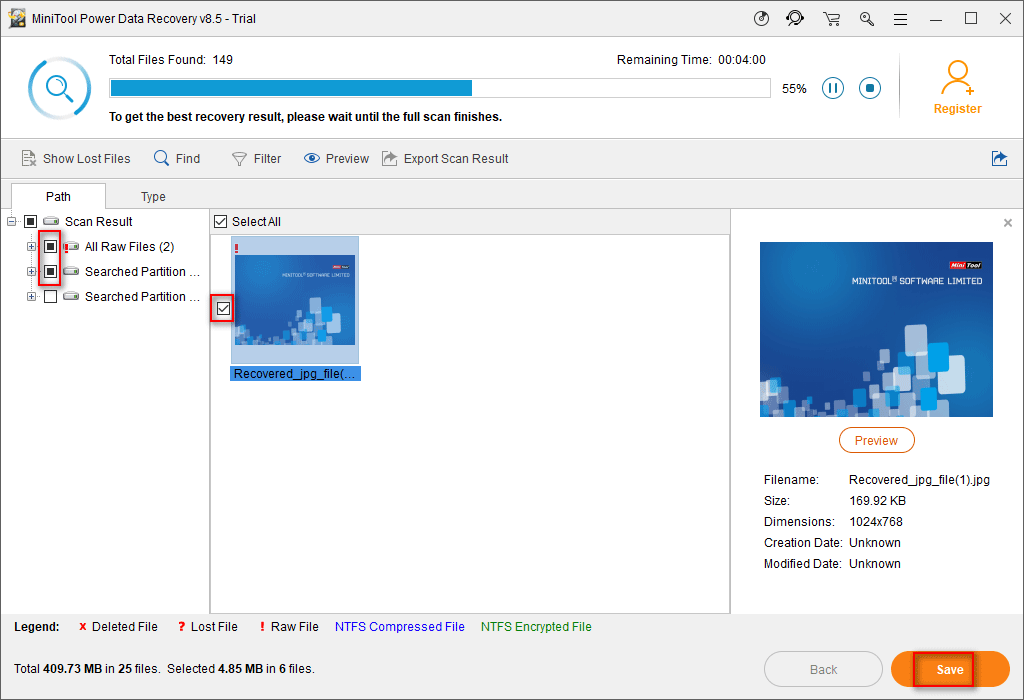Expand the last Searched Partition node

pos(31,297)
